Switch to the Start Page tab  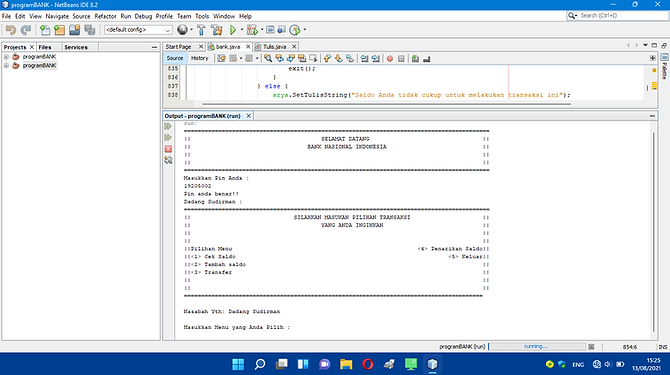[x=179, y=47]
